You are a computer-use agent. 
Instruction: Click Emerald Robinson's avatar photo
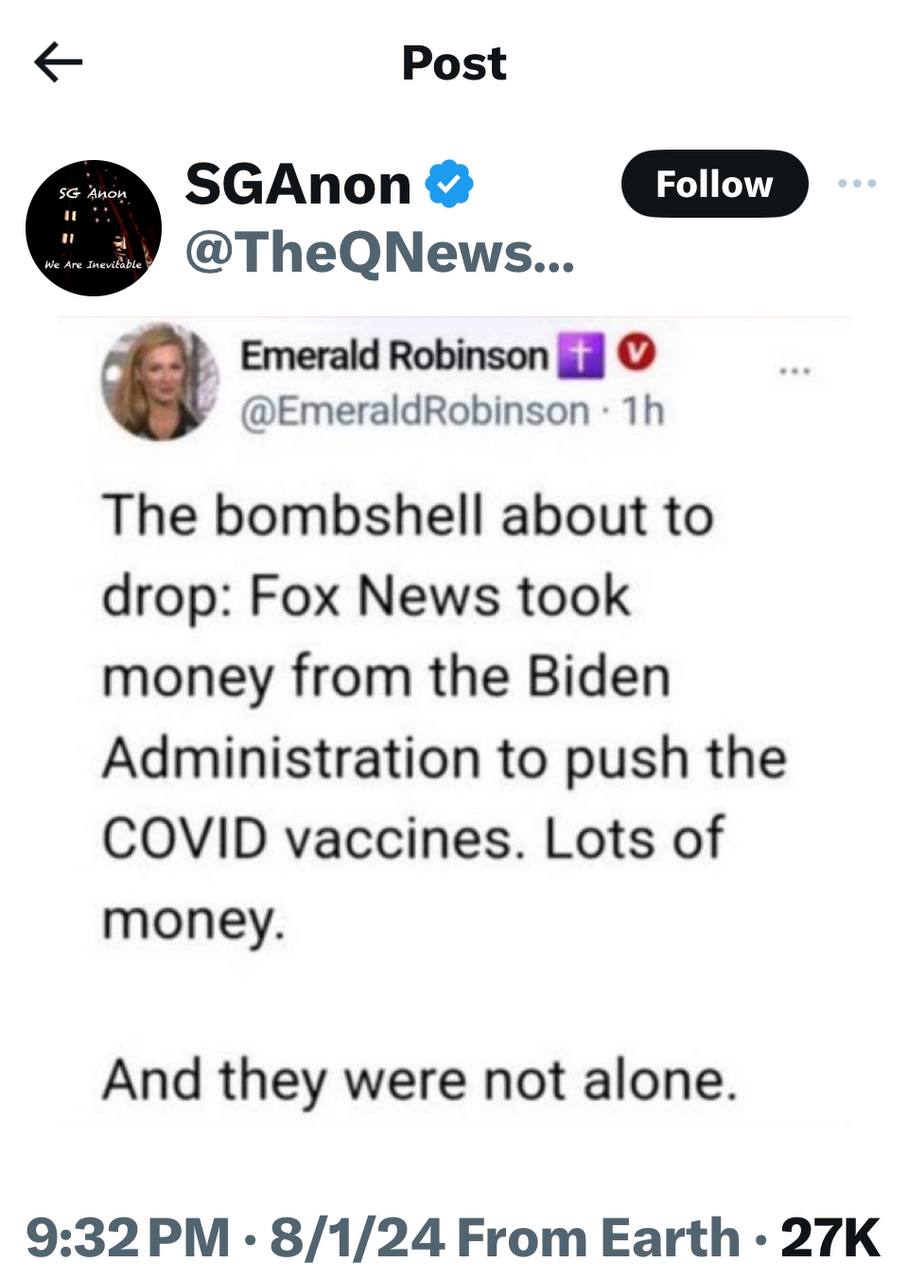(x=160, y=383)
